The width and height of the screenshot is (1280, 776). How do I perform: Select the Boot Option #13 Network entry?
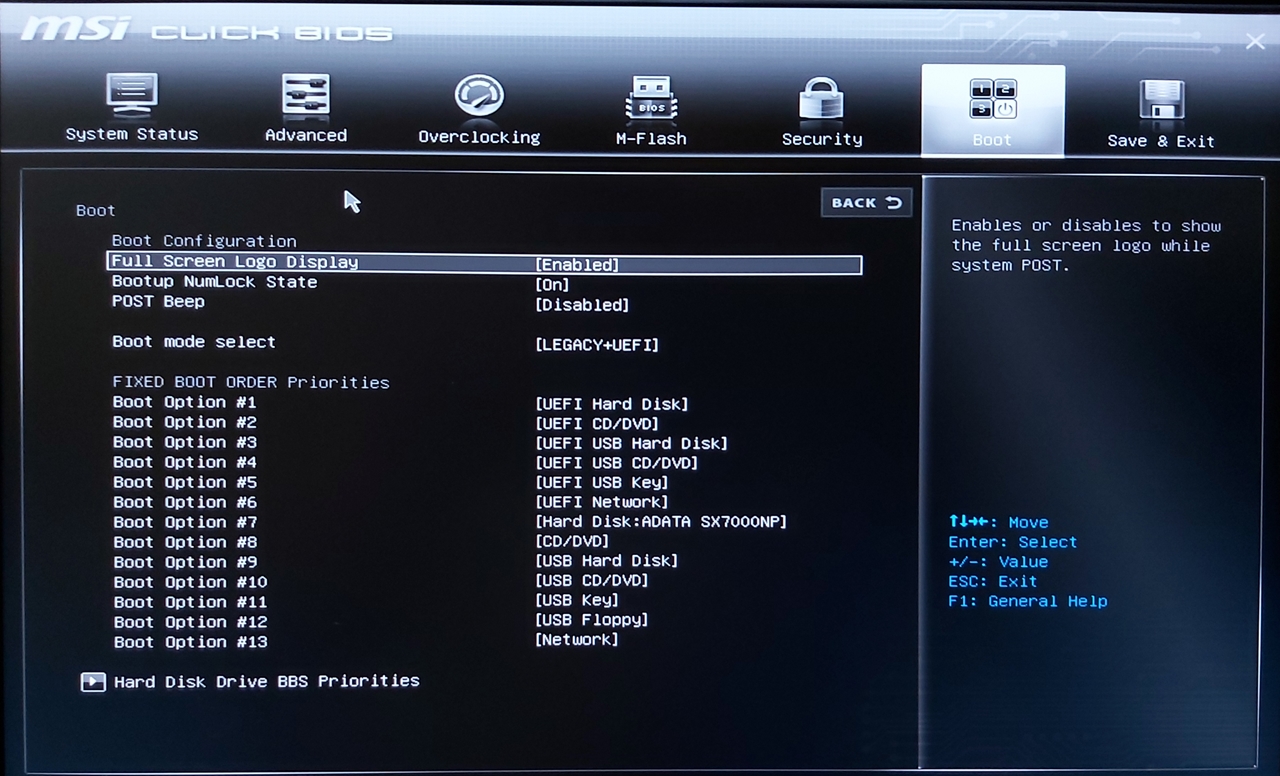coord(576,640)
